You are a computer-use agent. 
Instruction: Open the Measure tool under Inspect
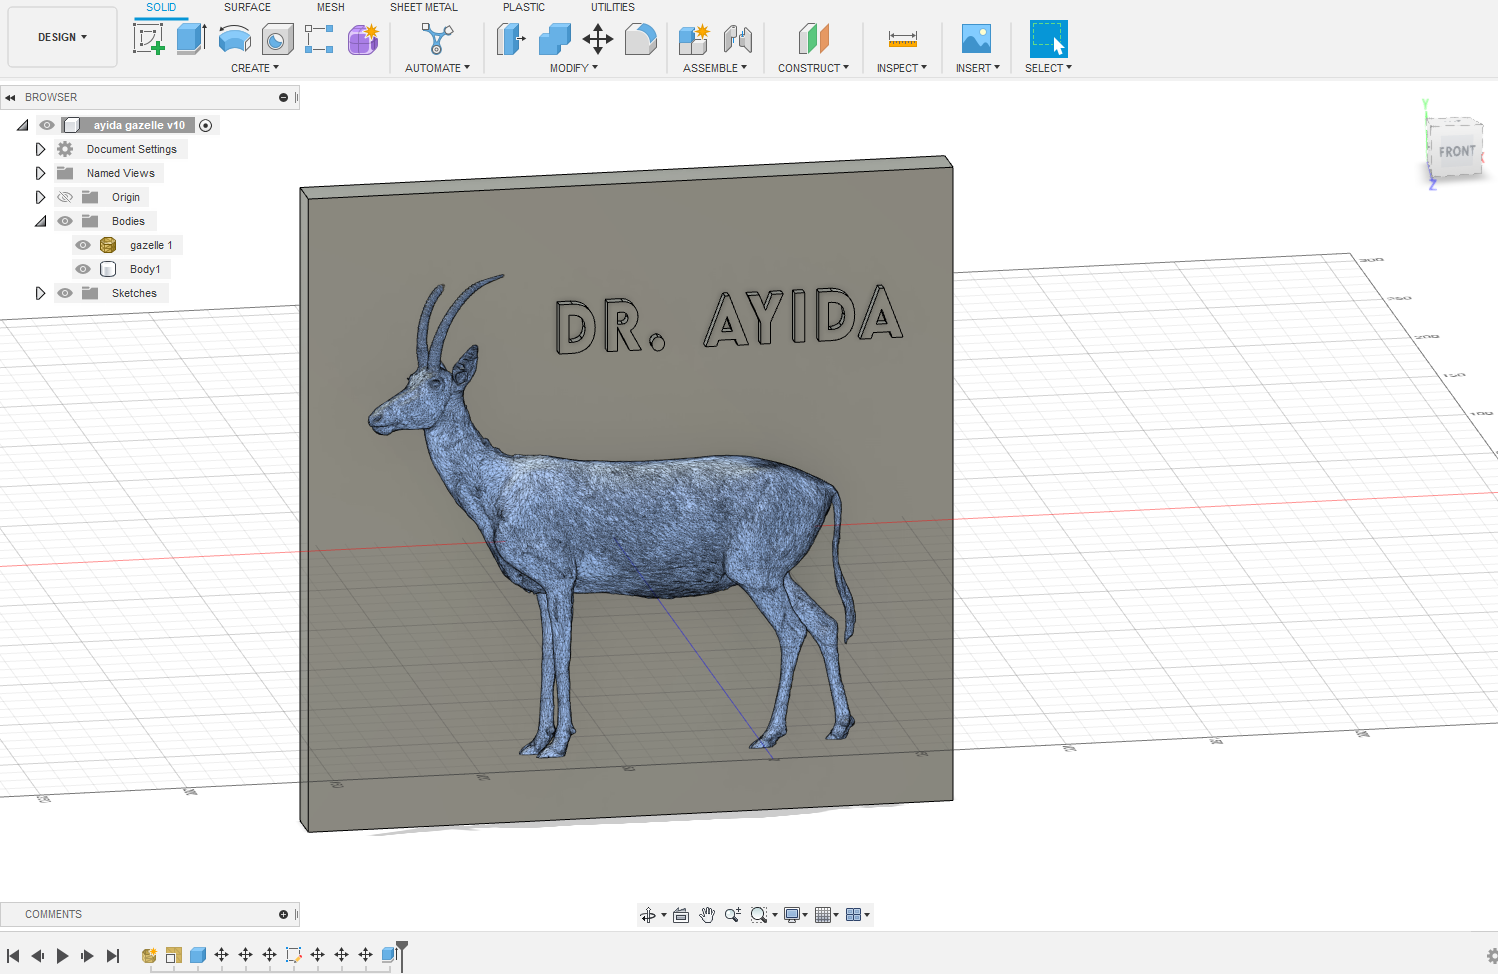point(901,38)
